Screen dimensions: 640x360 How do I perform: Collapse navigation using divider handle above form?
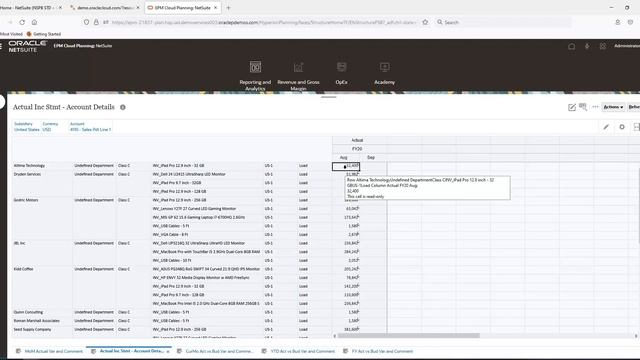329,97
